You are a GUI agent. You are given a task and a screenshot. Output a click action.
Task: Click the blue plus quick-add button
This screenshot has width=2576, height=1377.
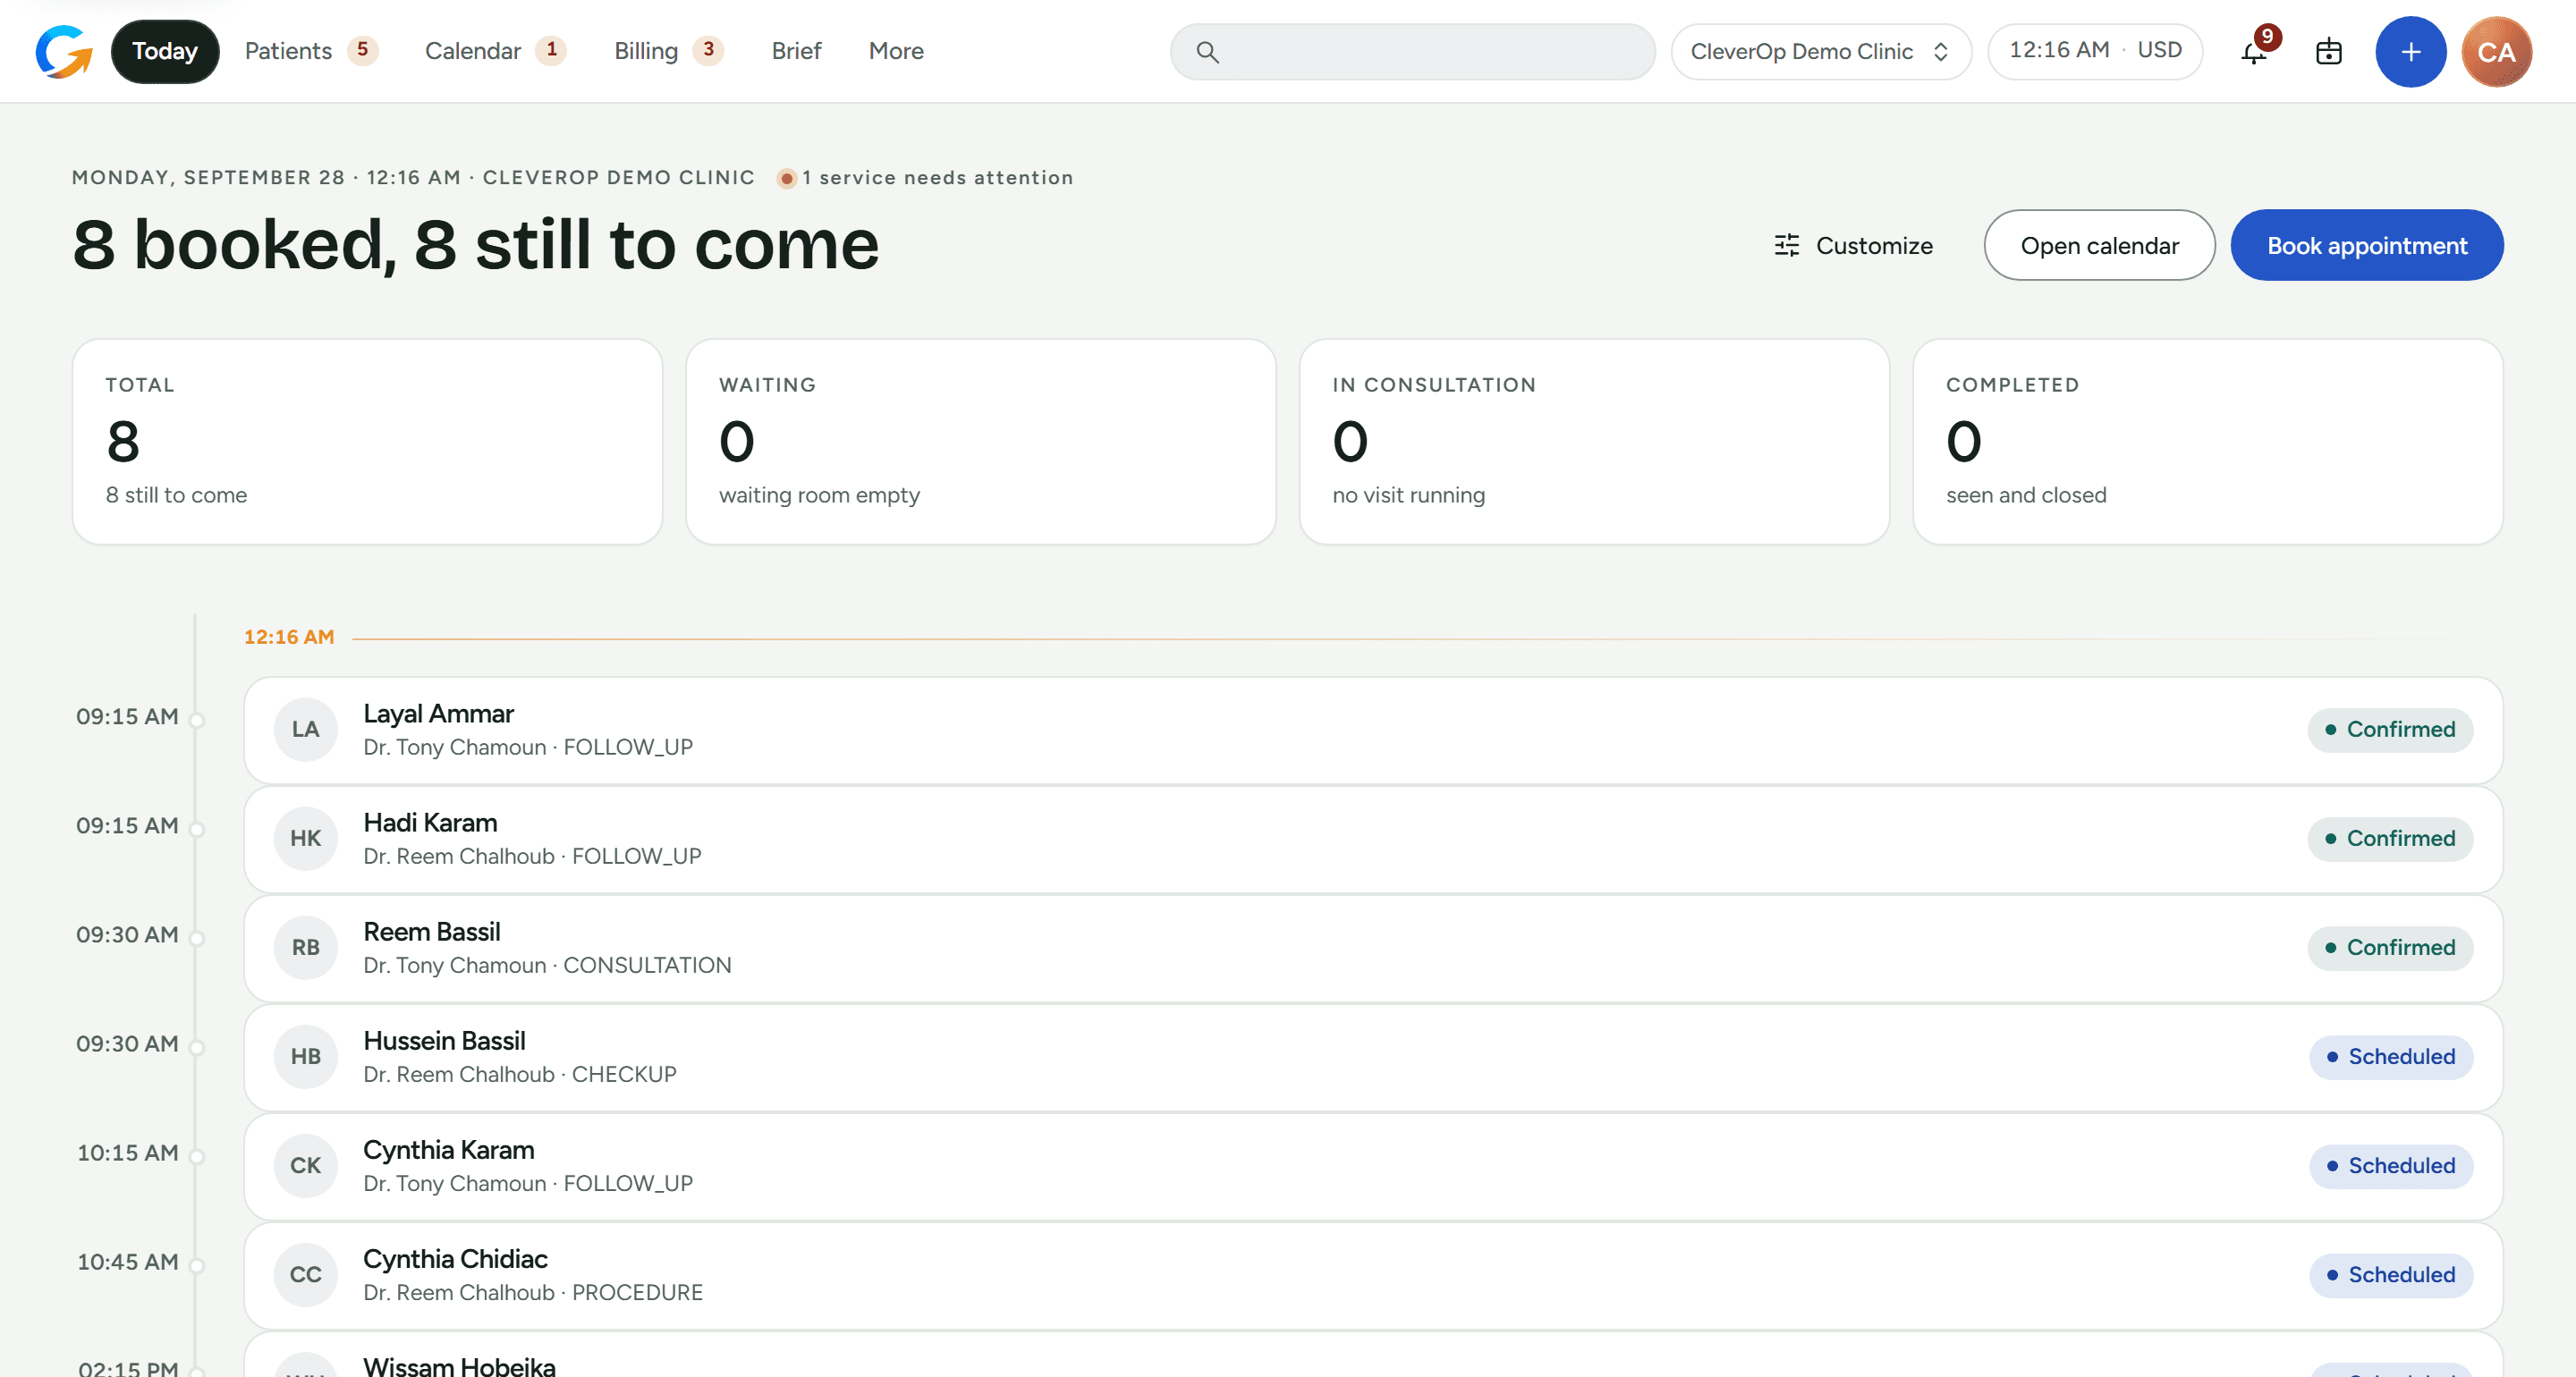coord(2410,51)
